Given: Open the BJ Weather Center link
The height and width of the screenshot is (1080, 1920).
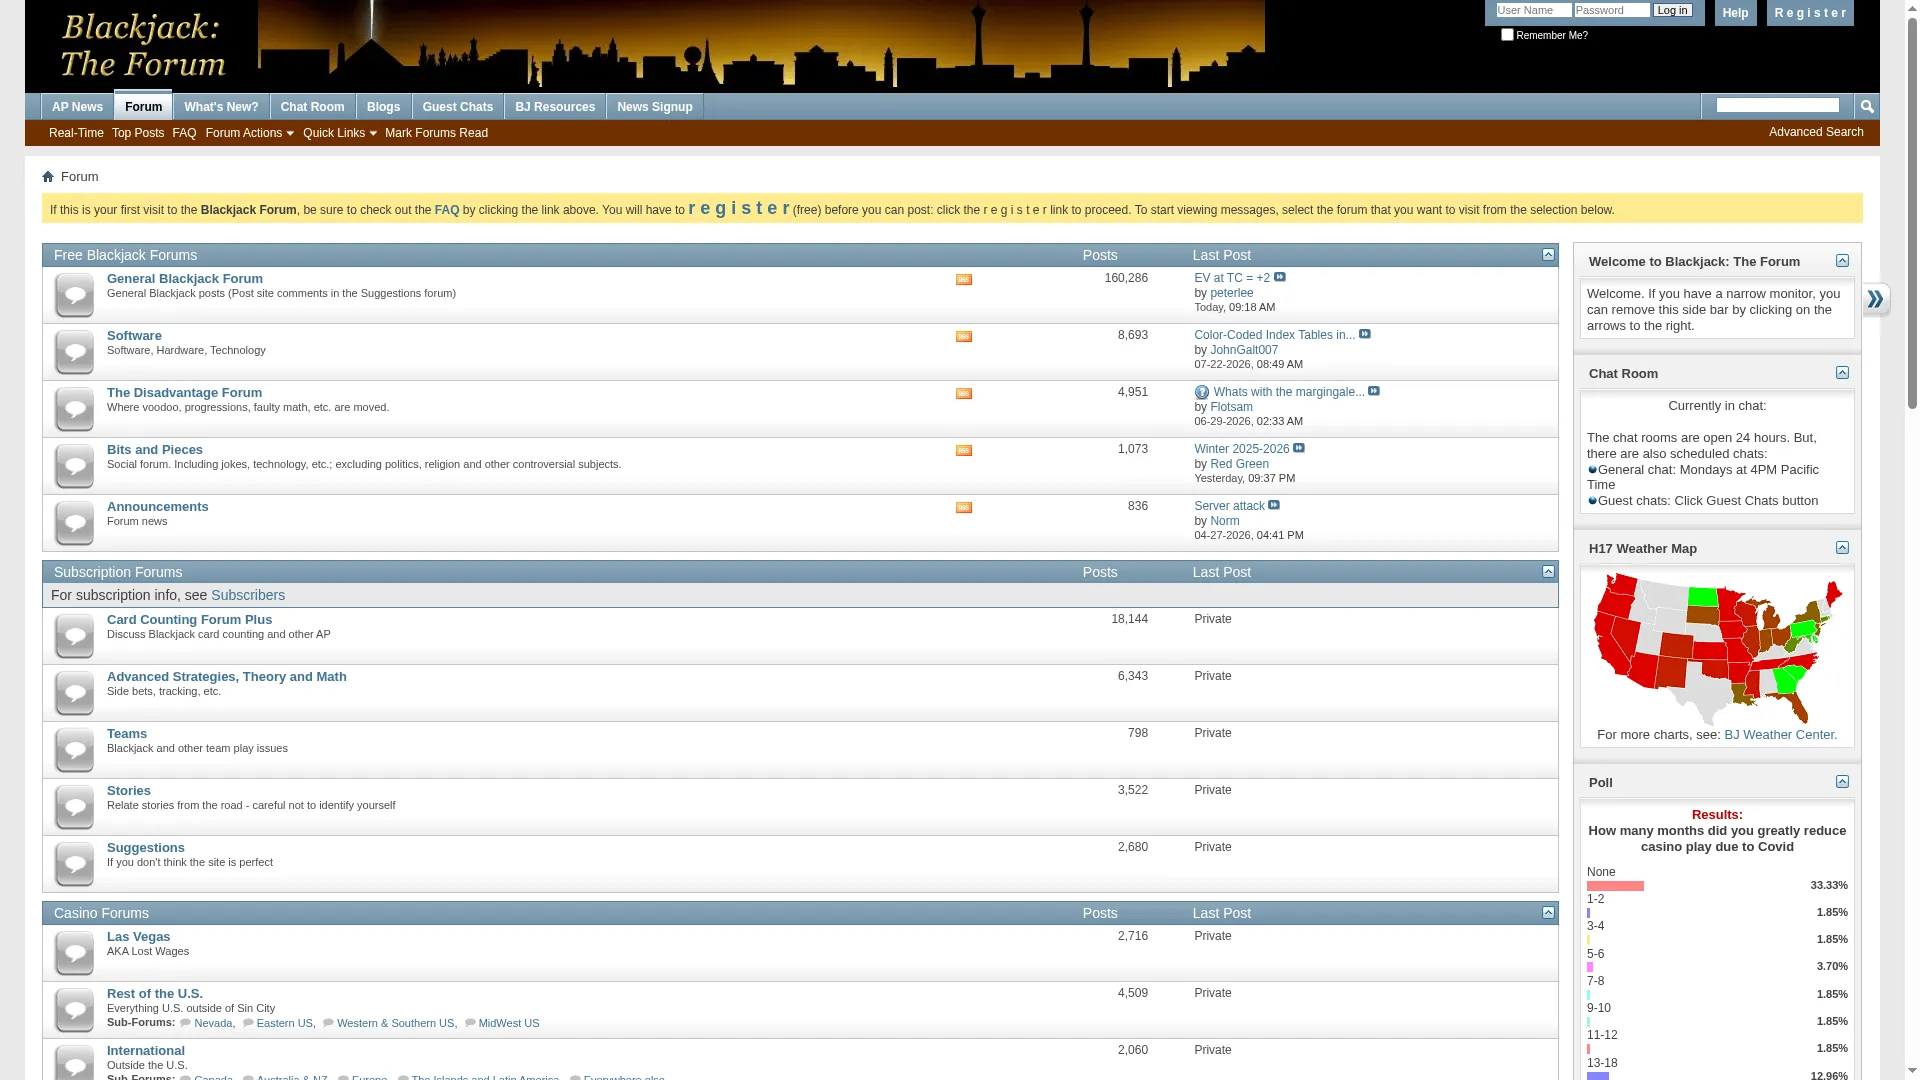Looking at the screenshot, I should point(1779,735).
